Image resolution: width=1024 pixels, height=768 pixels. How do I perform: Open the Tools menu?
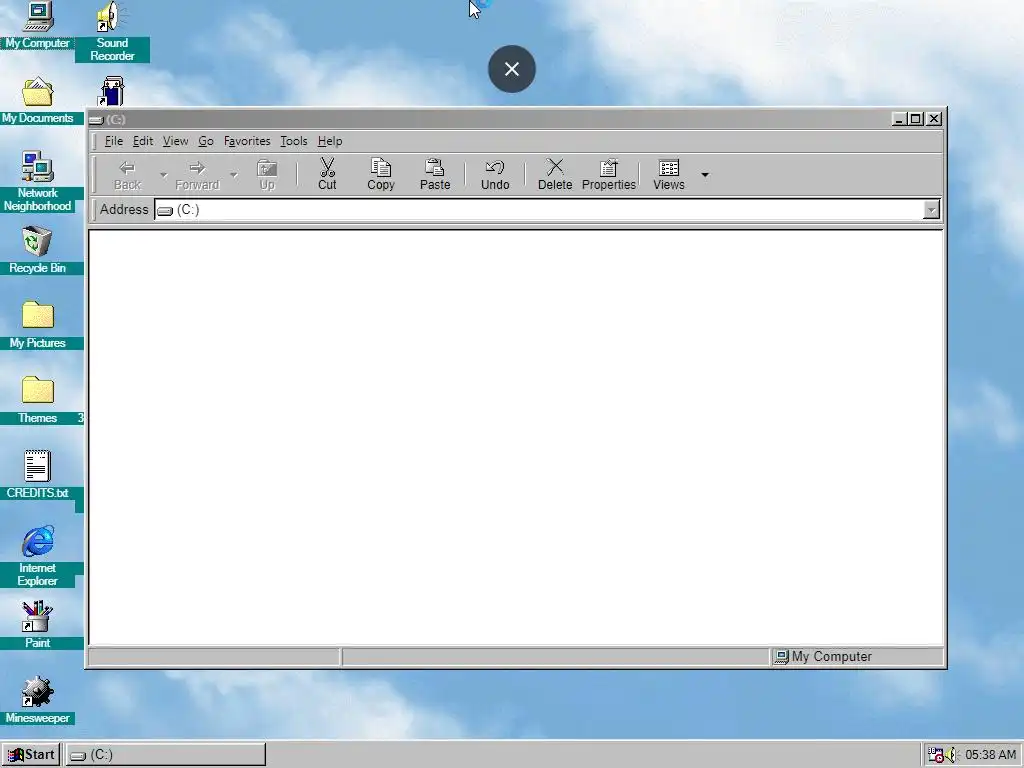[x=293, y=141]
